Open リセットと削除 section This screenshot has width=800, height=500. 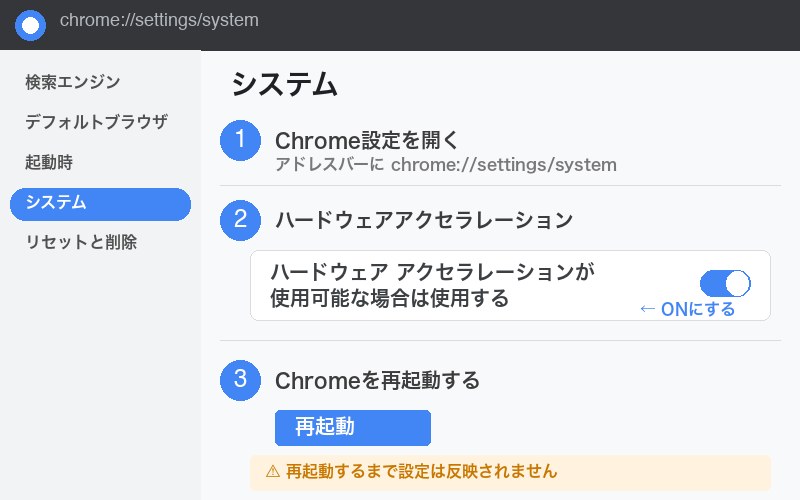tap(81, 242)
